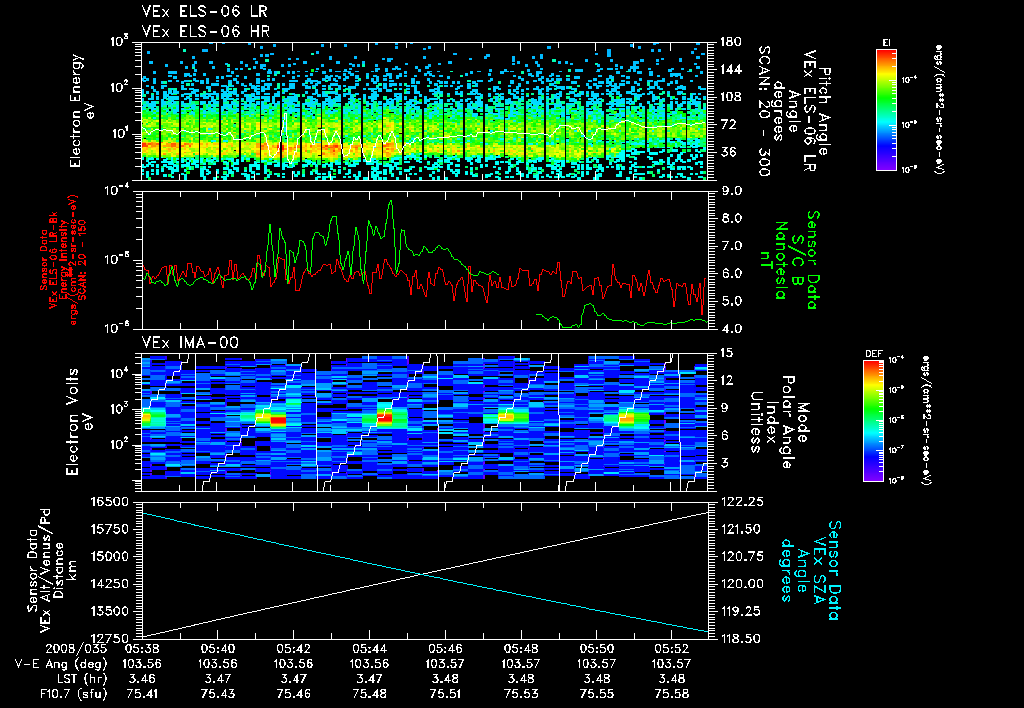Click the 9.0 magnetic field tick label

coord(731,191)
